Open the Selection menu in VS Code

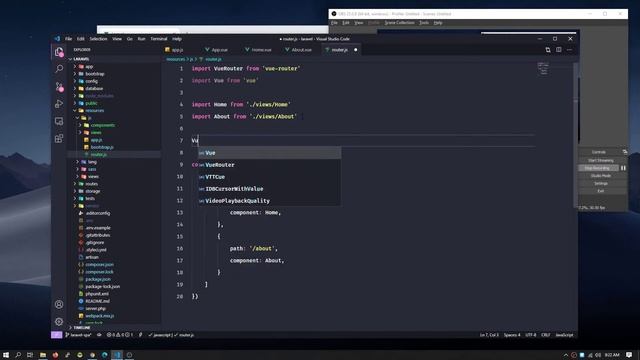coord(98,39)
